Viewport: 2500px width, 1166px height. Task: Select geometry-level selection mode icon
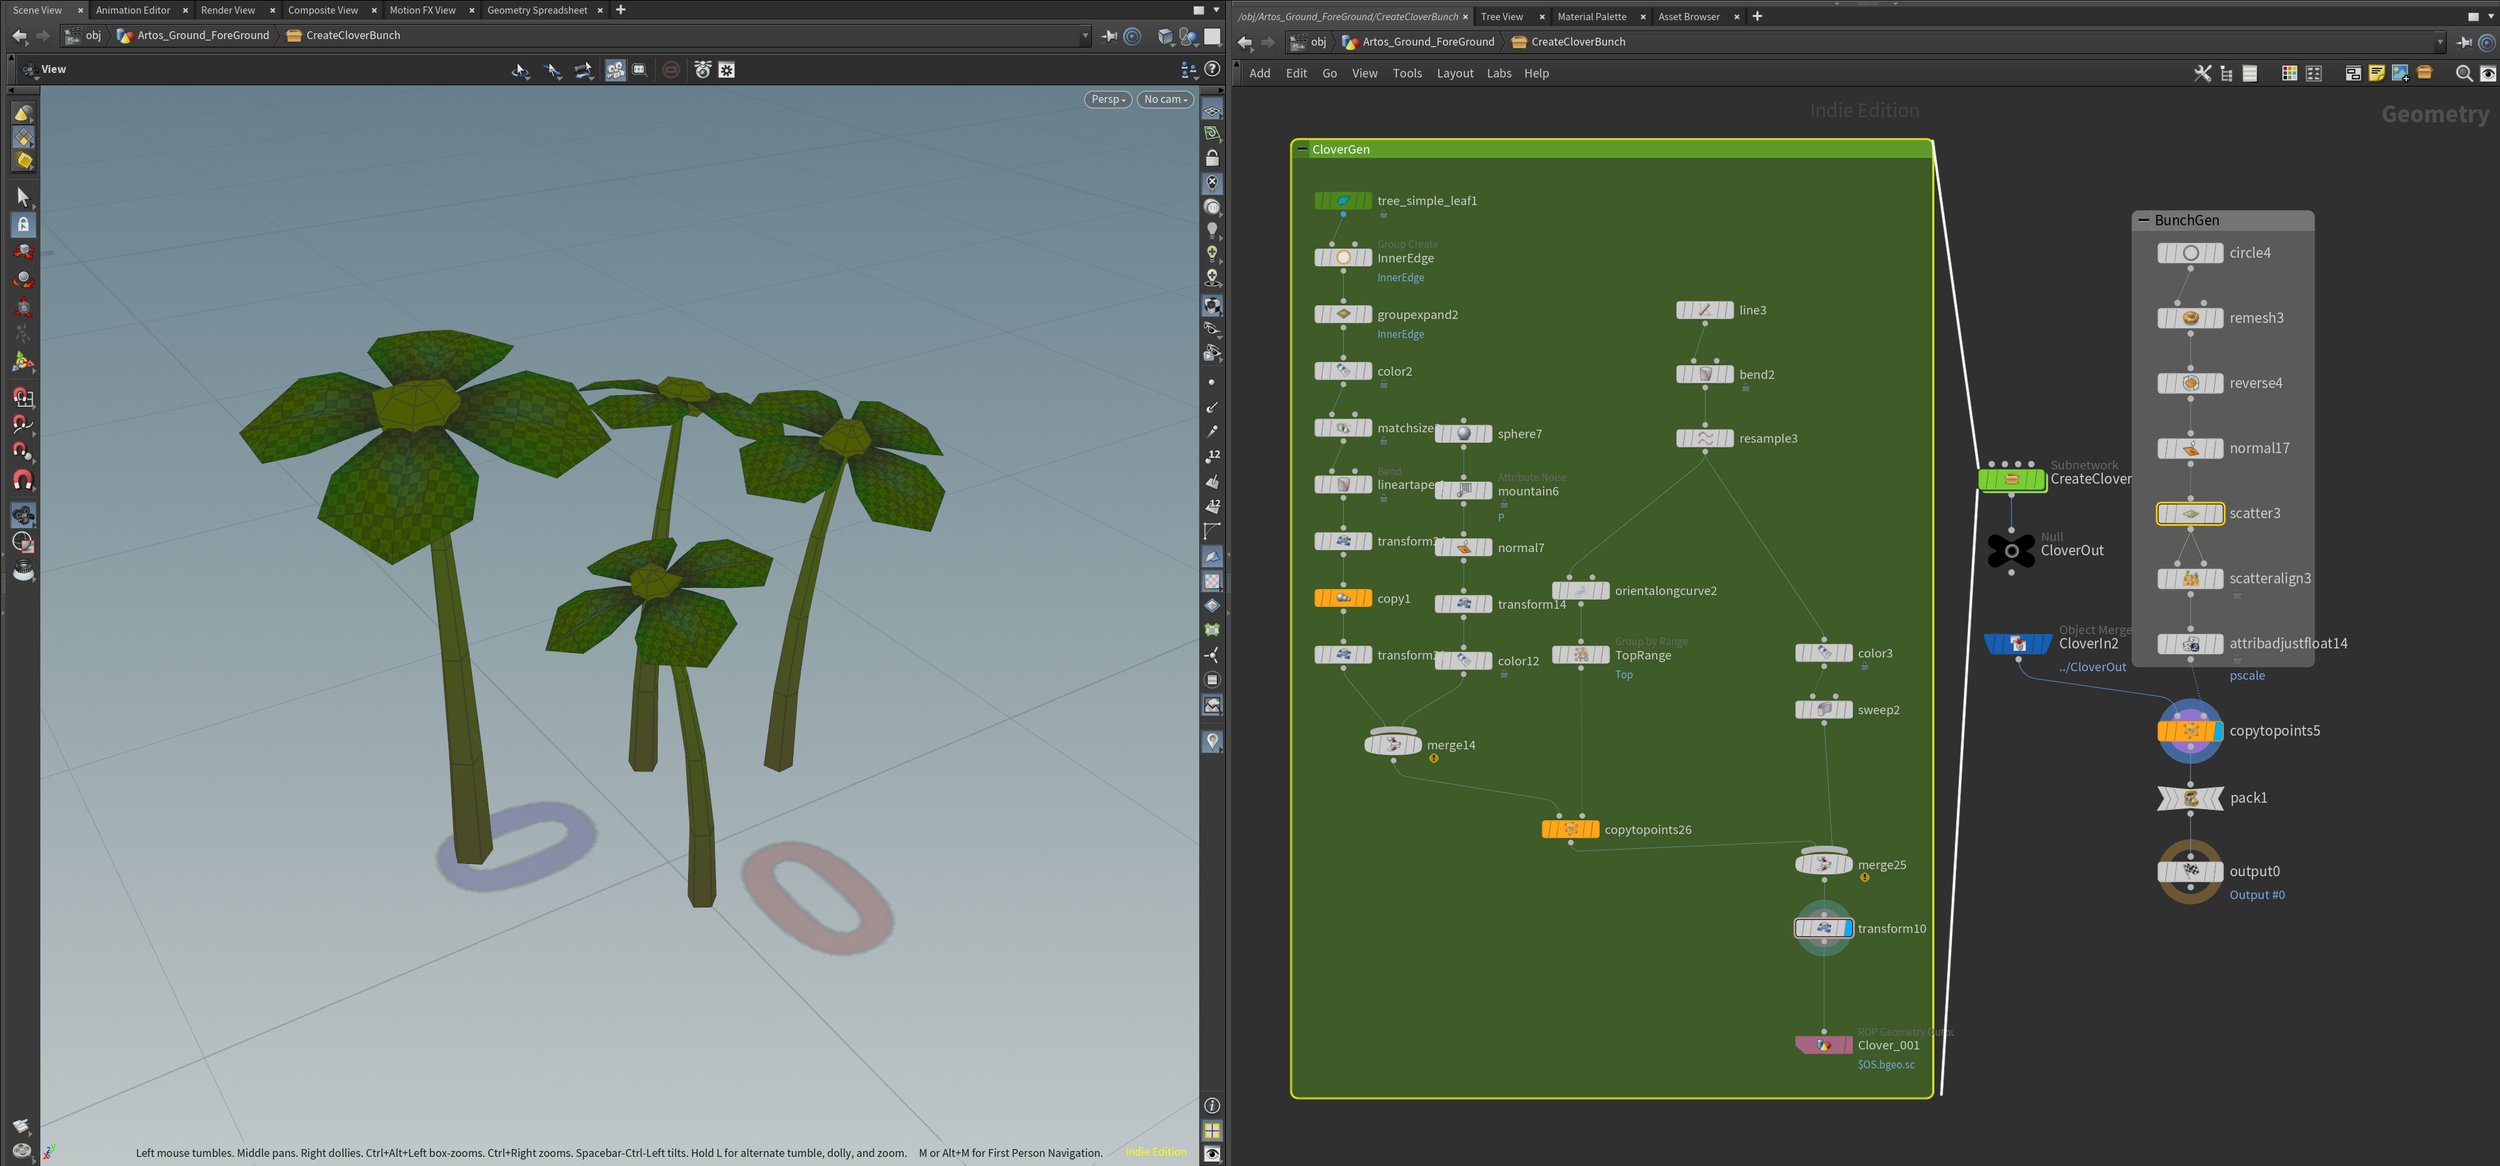click(23, 138)
